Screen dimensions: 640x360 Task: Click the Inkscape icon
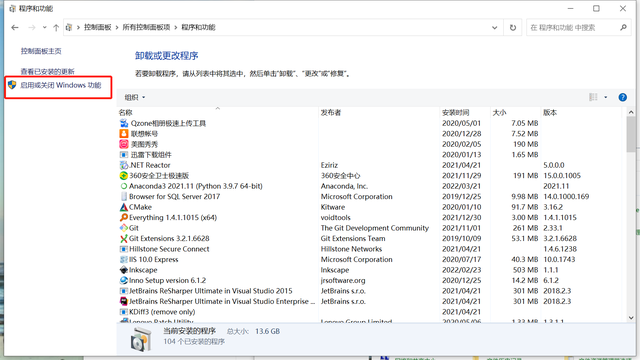(124, 270)
